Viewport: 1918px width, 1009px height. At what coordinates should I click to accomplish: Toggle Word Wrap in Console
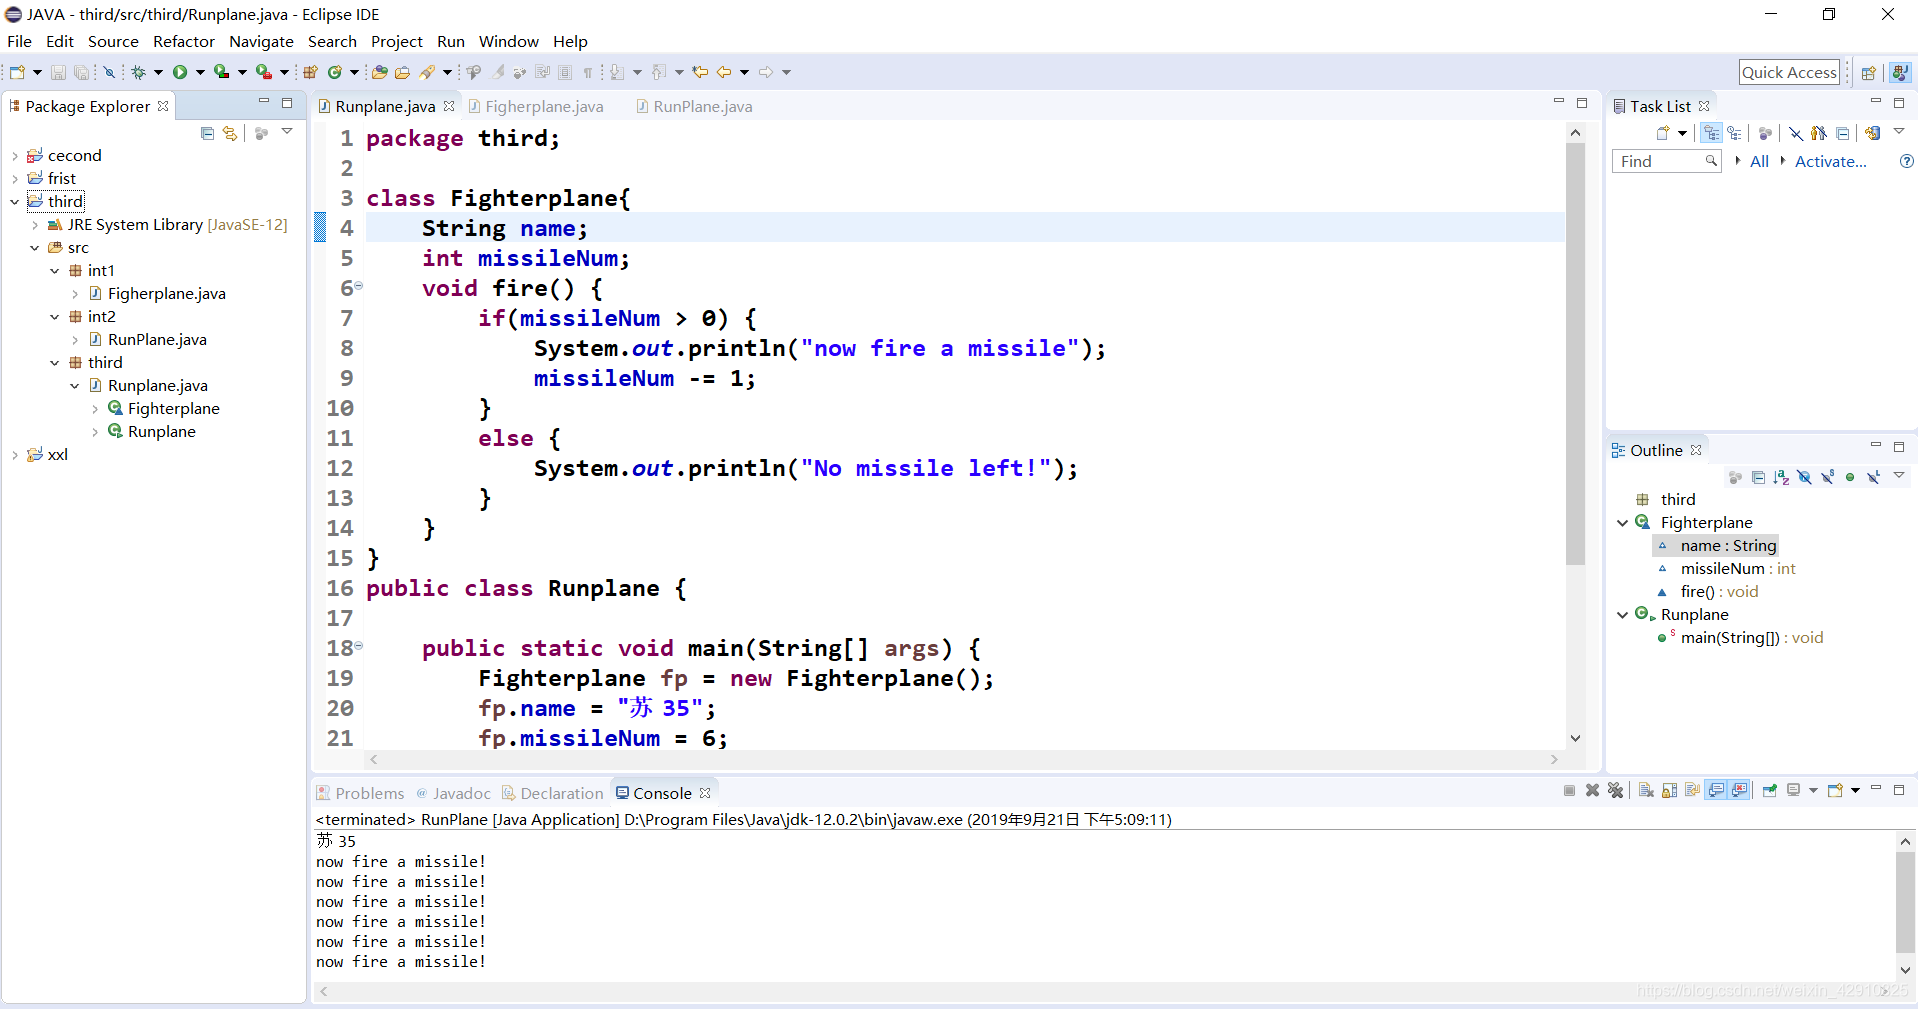coord(1692,791)
